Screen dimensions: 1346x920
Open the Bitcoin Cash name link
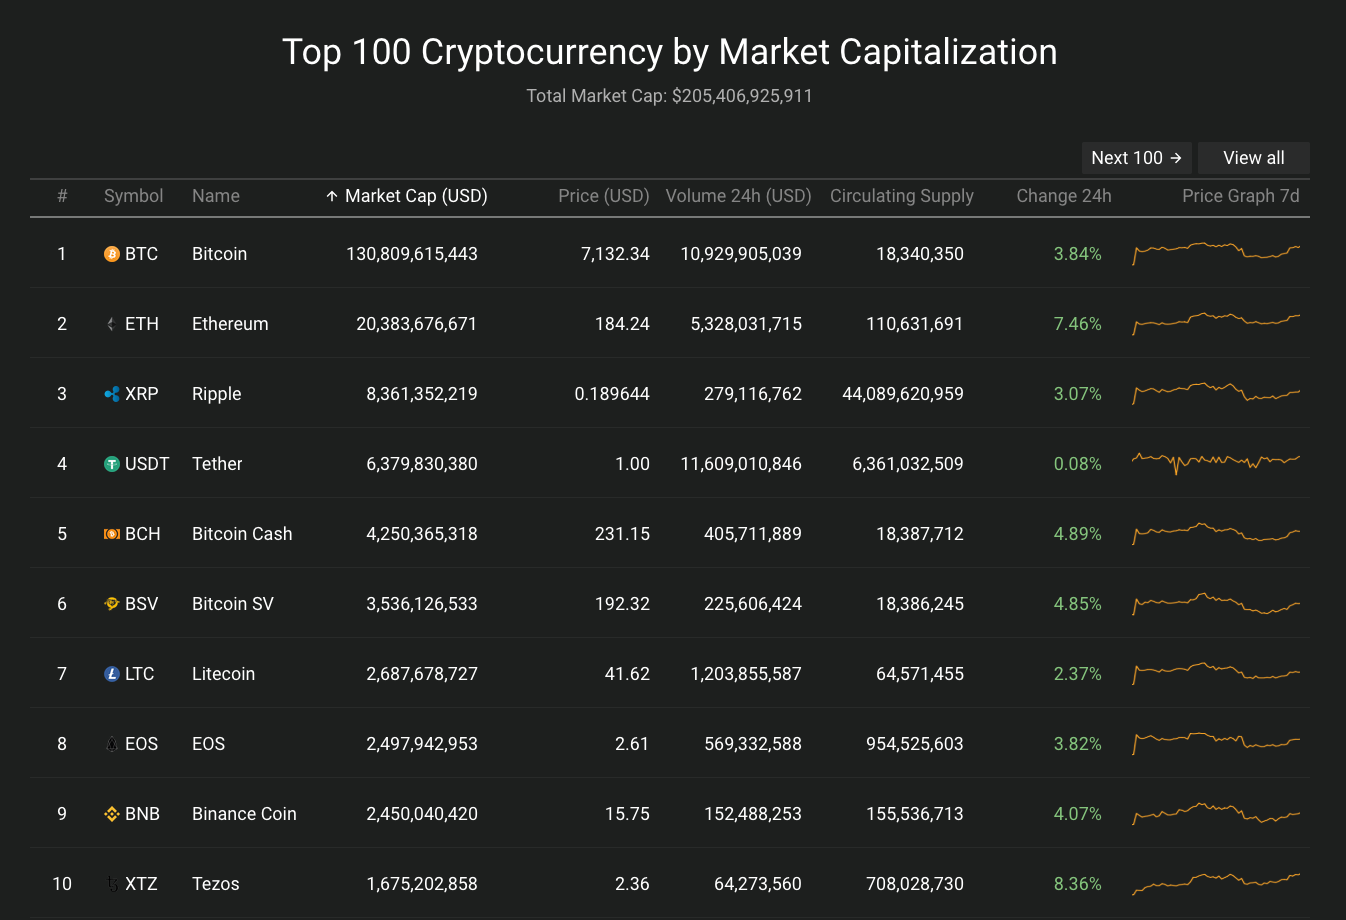point(242,534)
